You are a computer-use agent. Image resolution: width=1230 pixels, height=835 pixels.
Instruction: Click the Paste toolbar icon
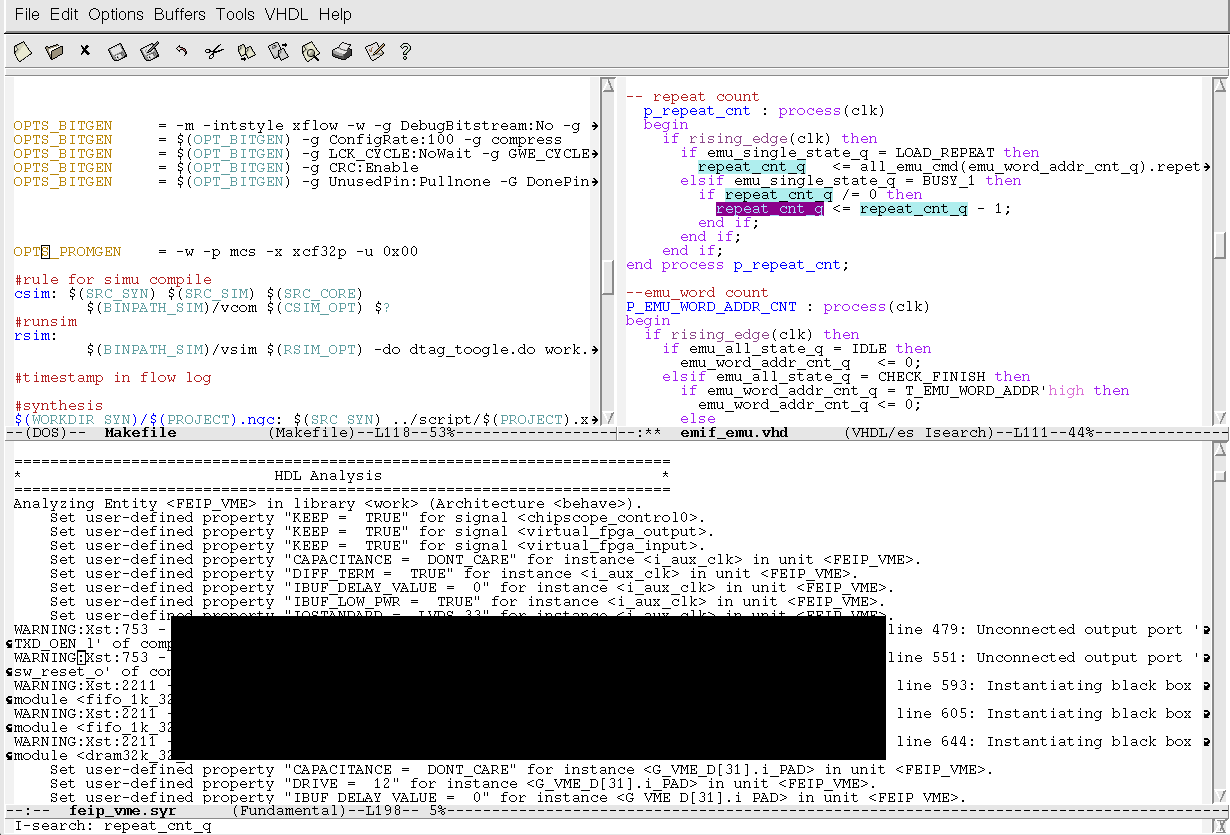278,50
